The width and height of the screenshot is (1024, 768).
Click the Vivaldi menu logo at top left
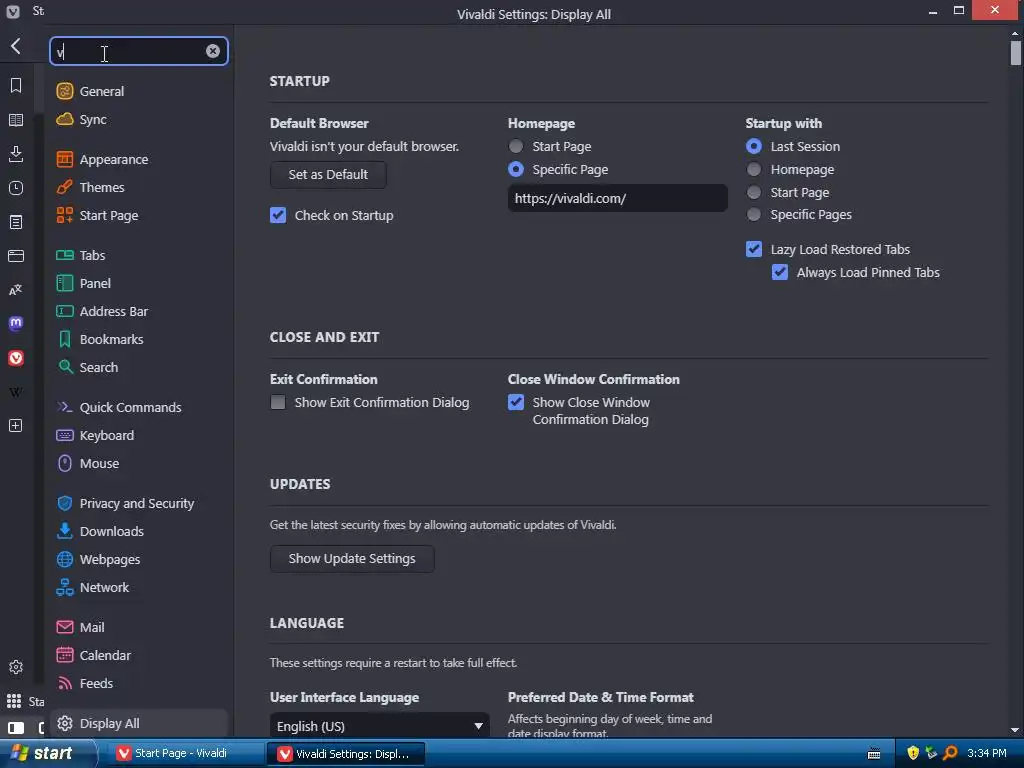[12, 11]
